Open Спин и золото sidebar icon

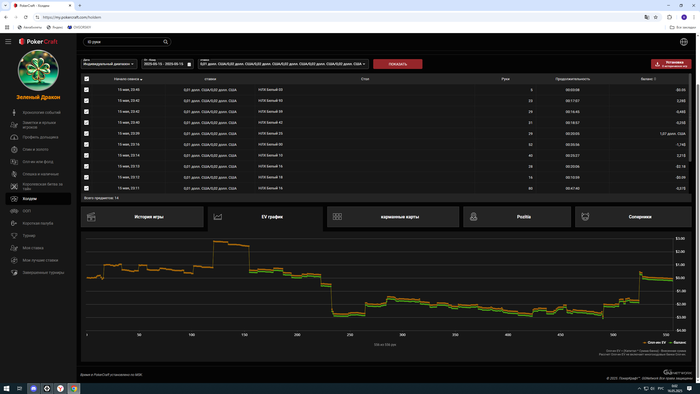pyautogui.click(x=14, y=149)
